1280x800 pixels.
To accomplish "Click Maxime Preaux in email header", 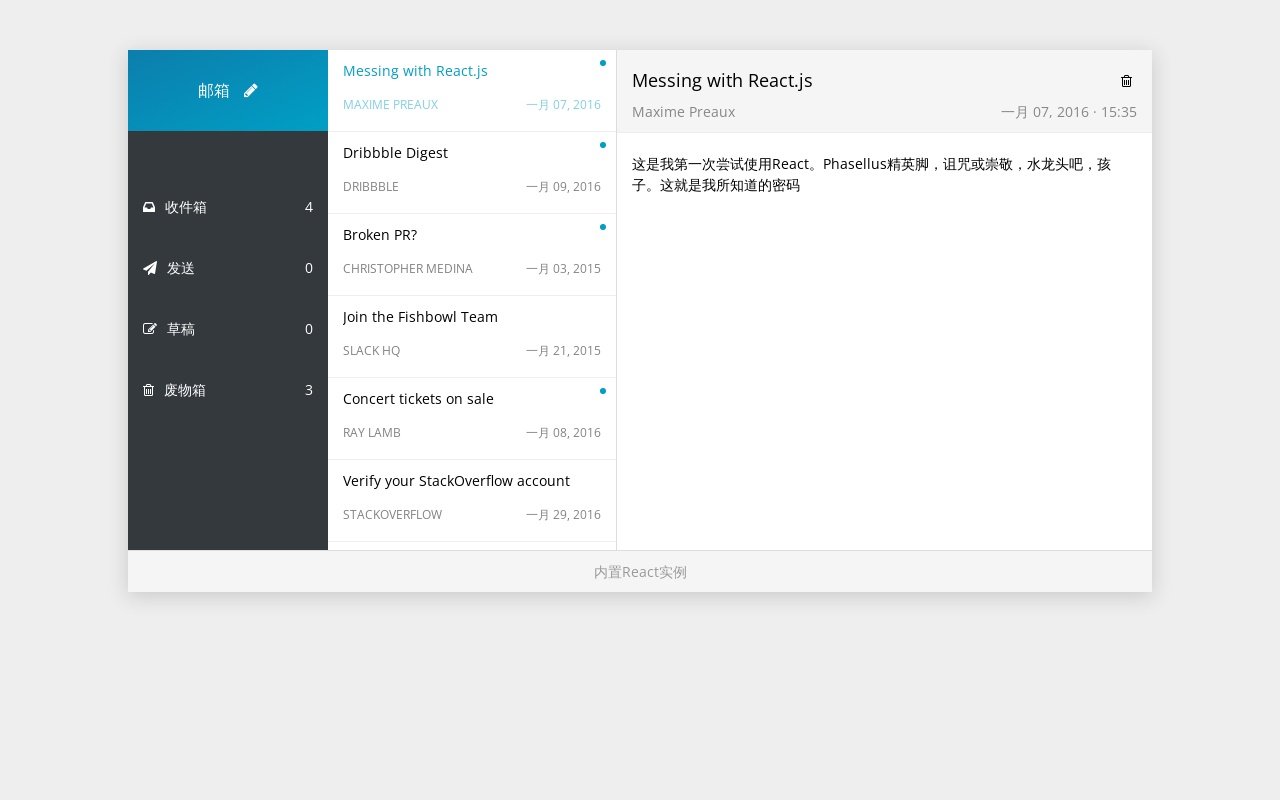I will tap(683, 112).
